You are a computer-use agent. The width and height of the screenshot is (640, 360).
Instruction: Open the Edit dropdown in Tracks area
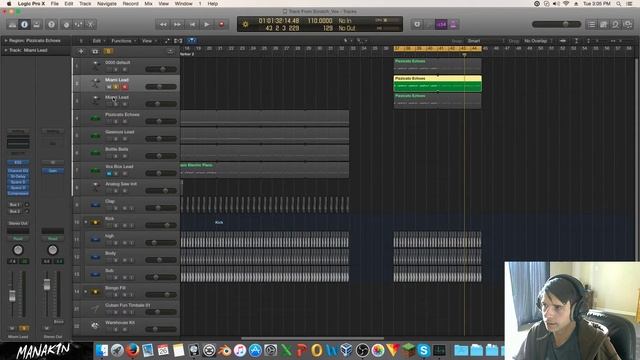click(x=98, y=41)
